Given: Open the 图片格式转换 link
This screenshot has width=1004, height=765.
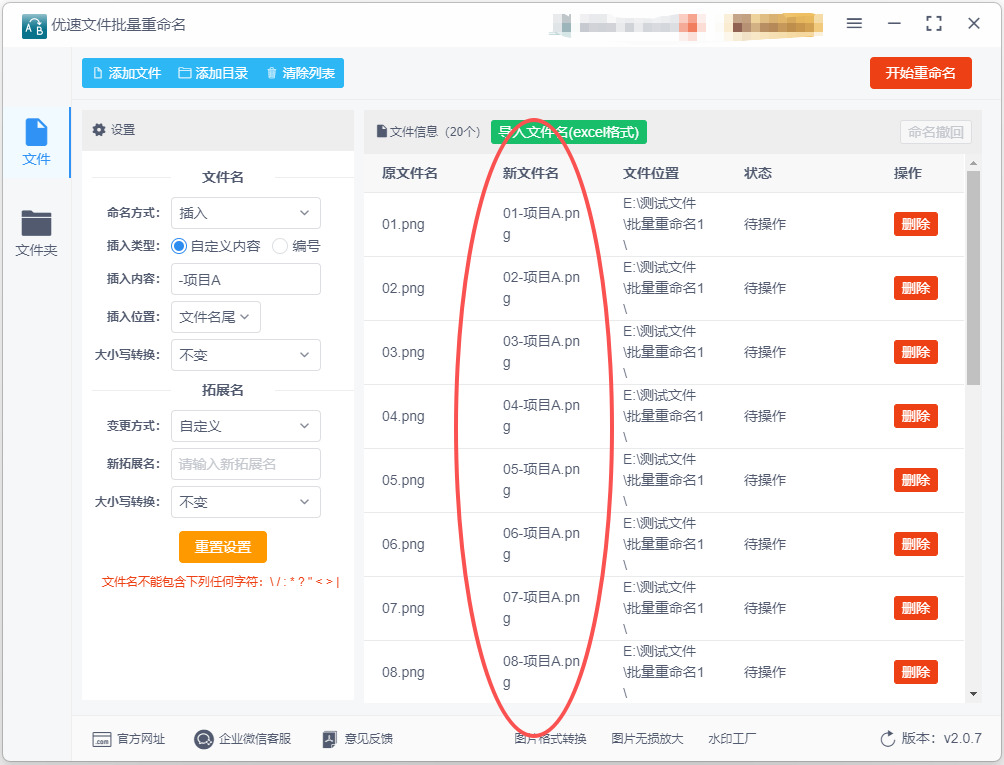Looking at the screenshot, I should click(x=550, y=739).
